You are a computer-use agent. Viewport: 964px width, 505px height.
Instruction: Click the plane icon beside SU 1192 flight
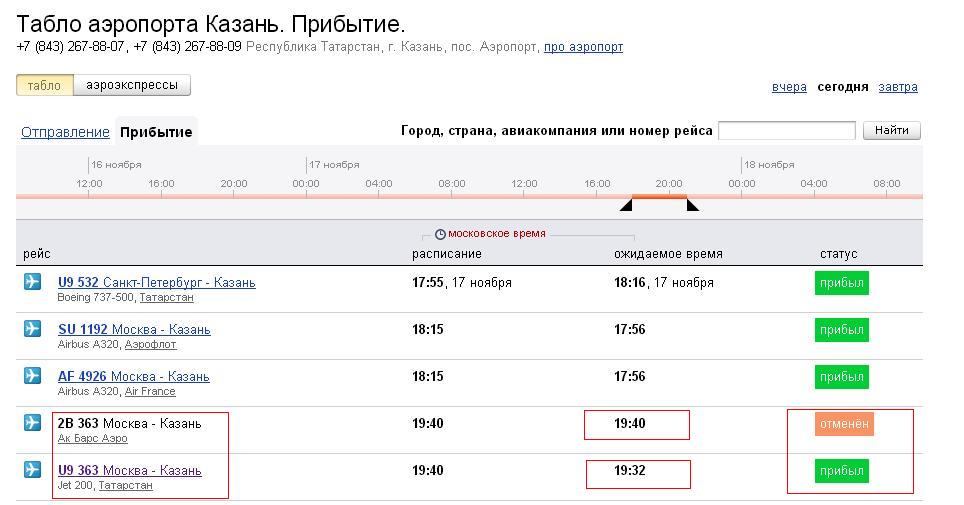click(x=32, y=328)
